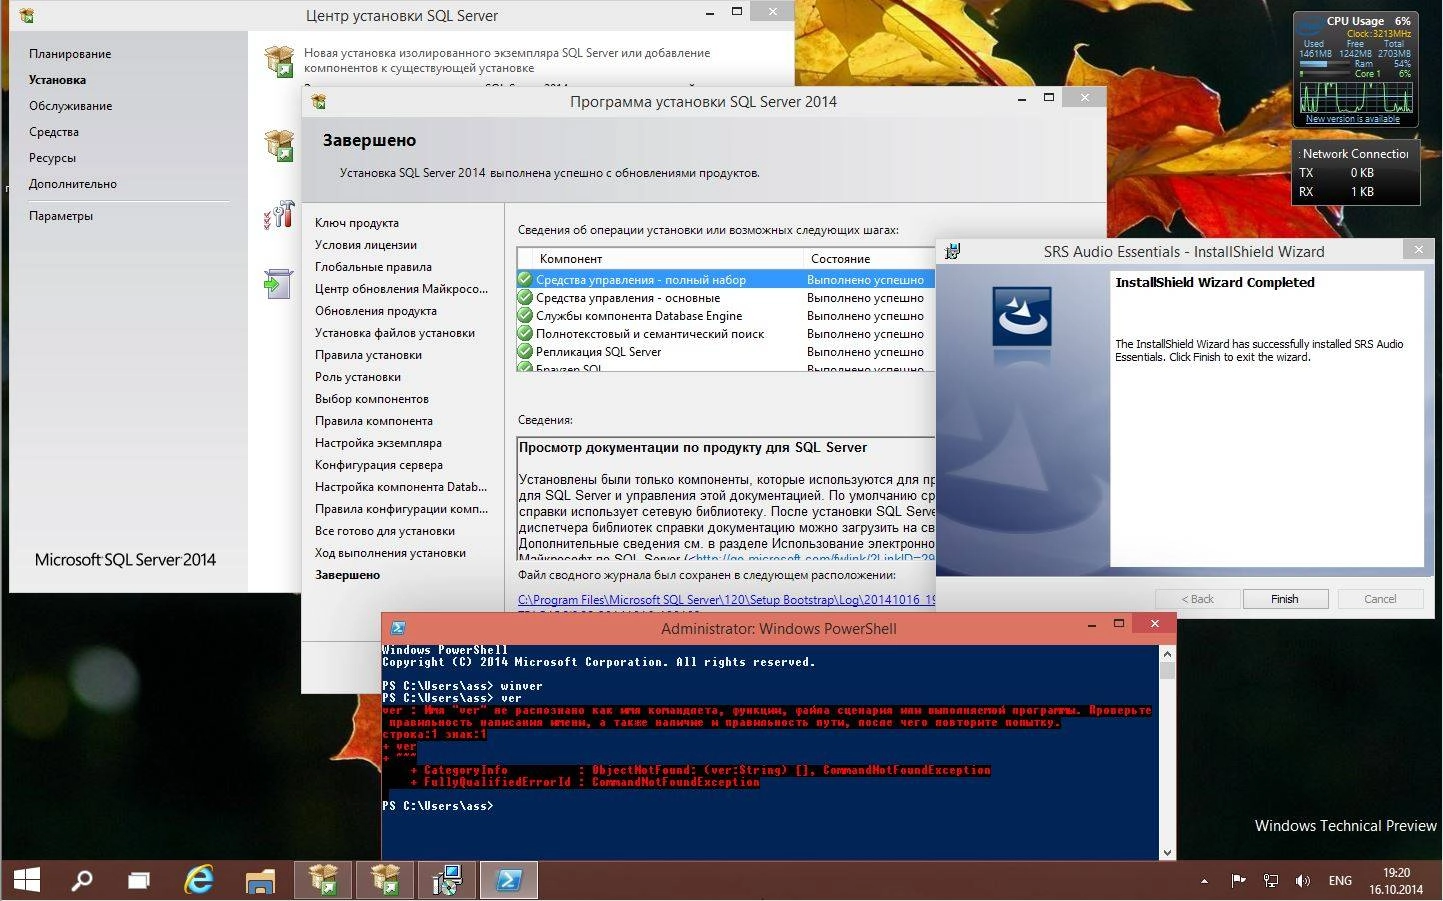Switch to InstallShield installer taskbar icon

(x=447, y=880)
